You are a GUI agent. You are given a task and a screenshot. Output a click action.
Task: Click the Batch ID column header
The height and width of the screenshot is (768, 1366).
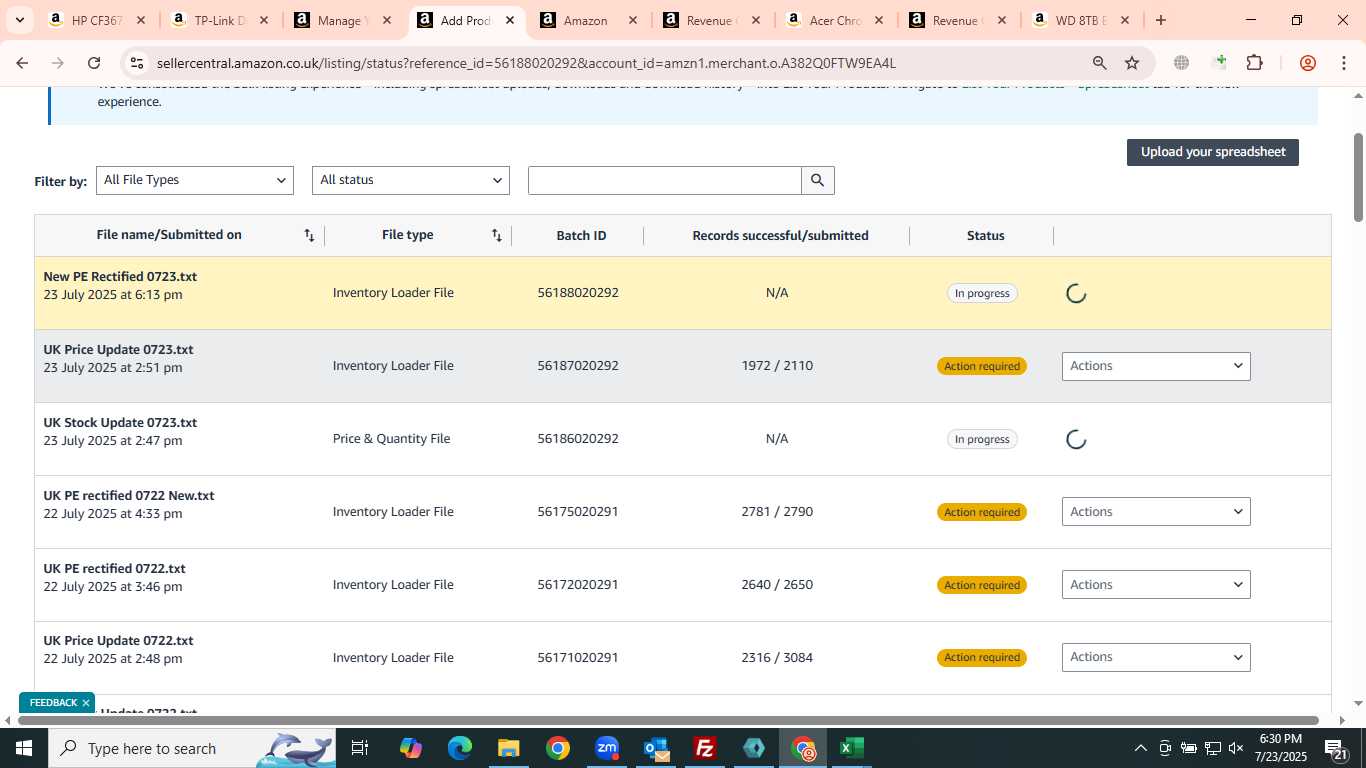[581, 236]
